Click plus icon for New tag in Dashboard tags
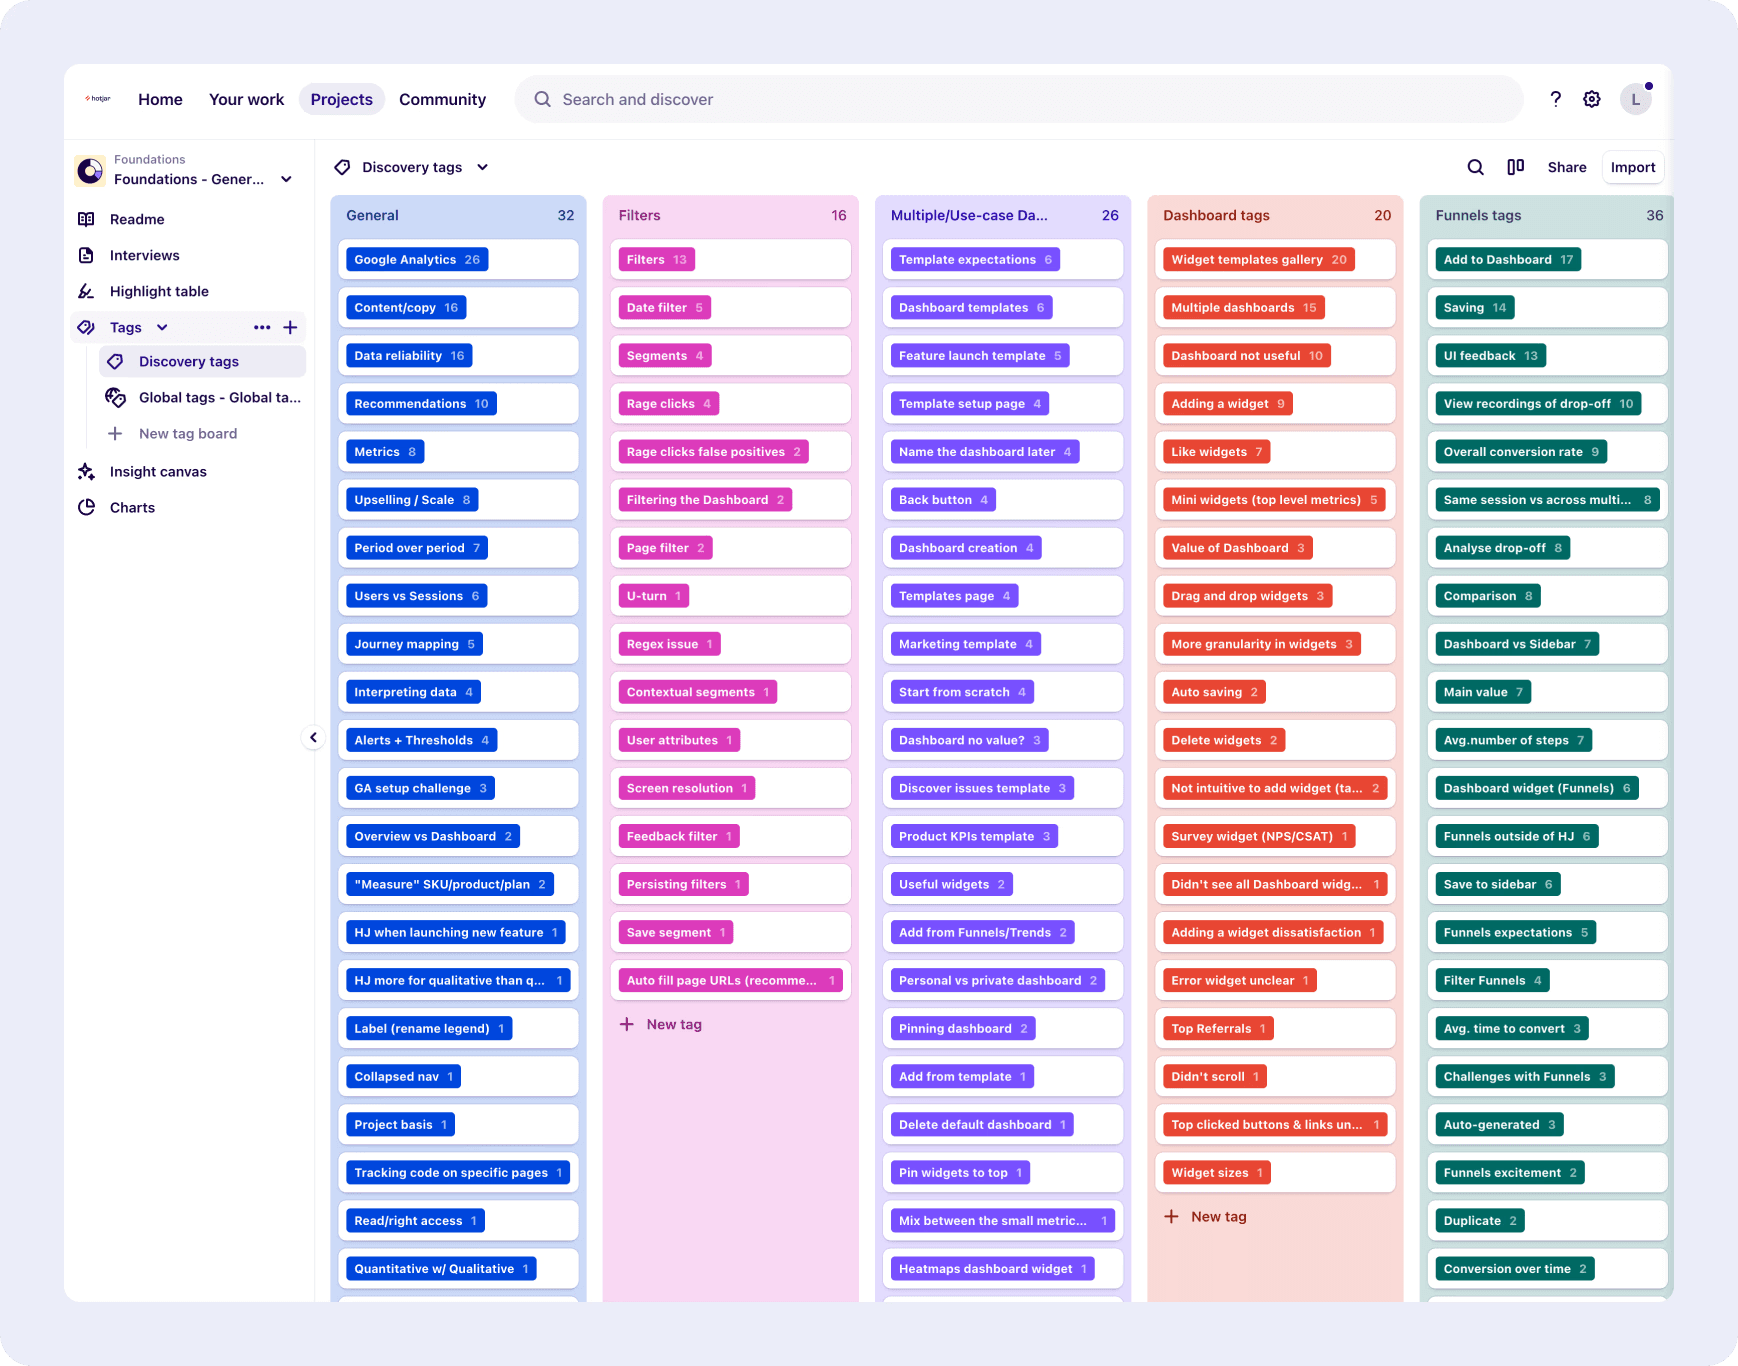The height and width of the screenshot is (1366, 1738). click(1171, 1216)
